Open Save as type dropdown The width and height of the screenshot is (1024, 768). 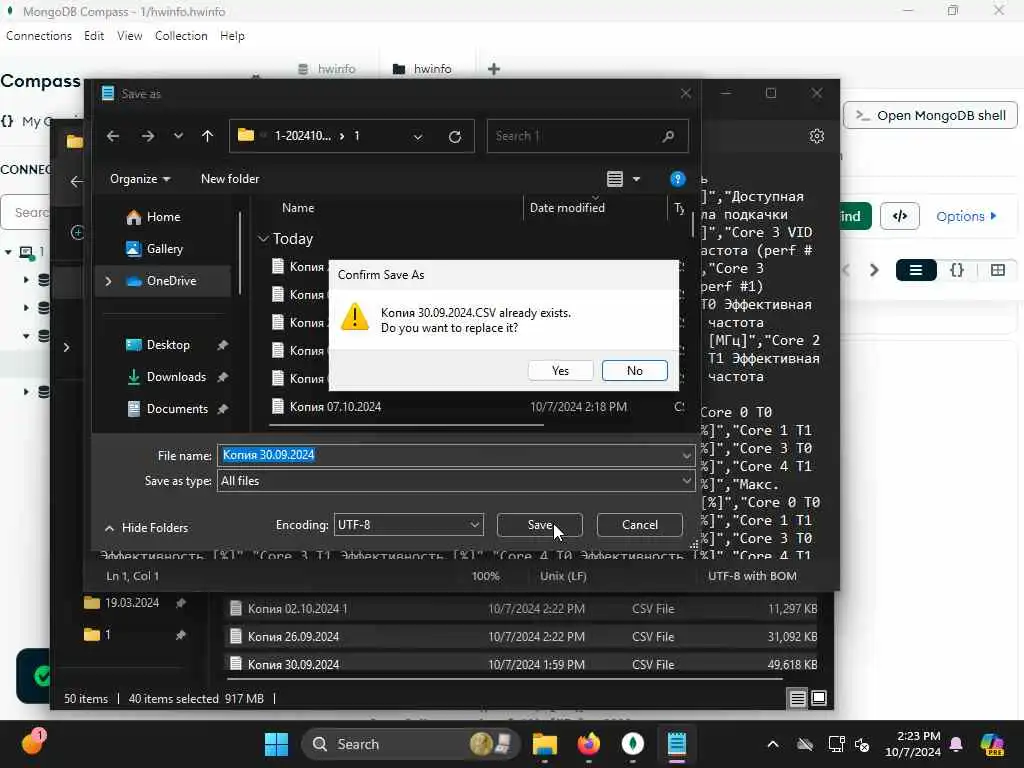(456, 481)
